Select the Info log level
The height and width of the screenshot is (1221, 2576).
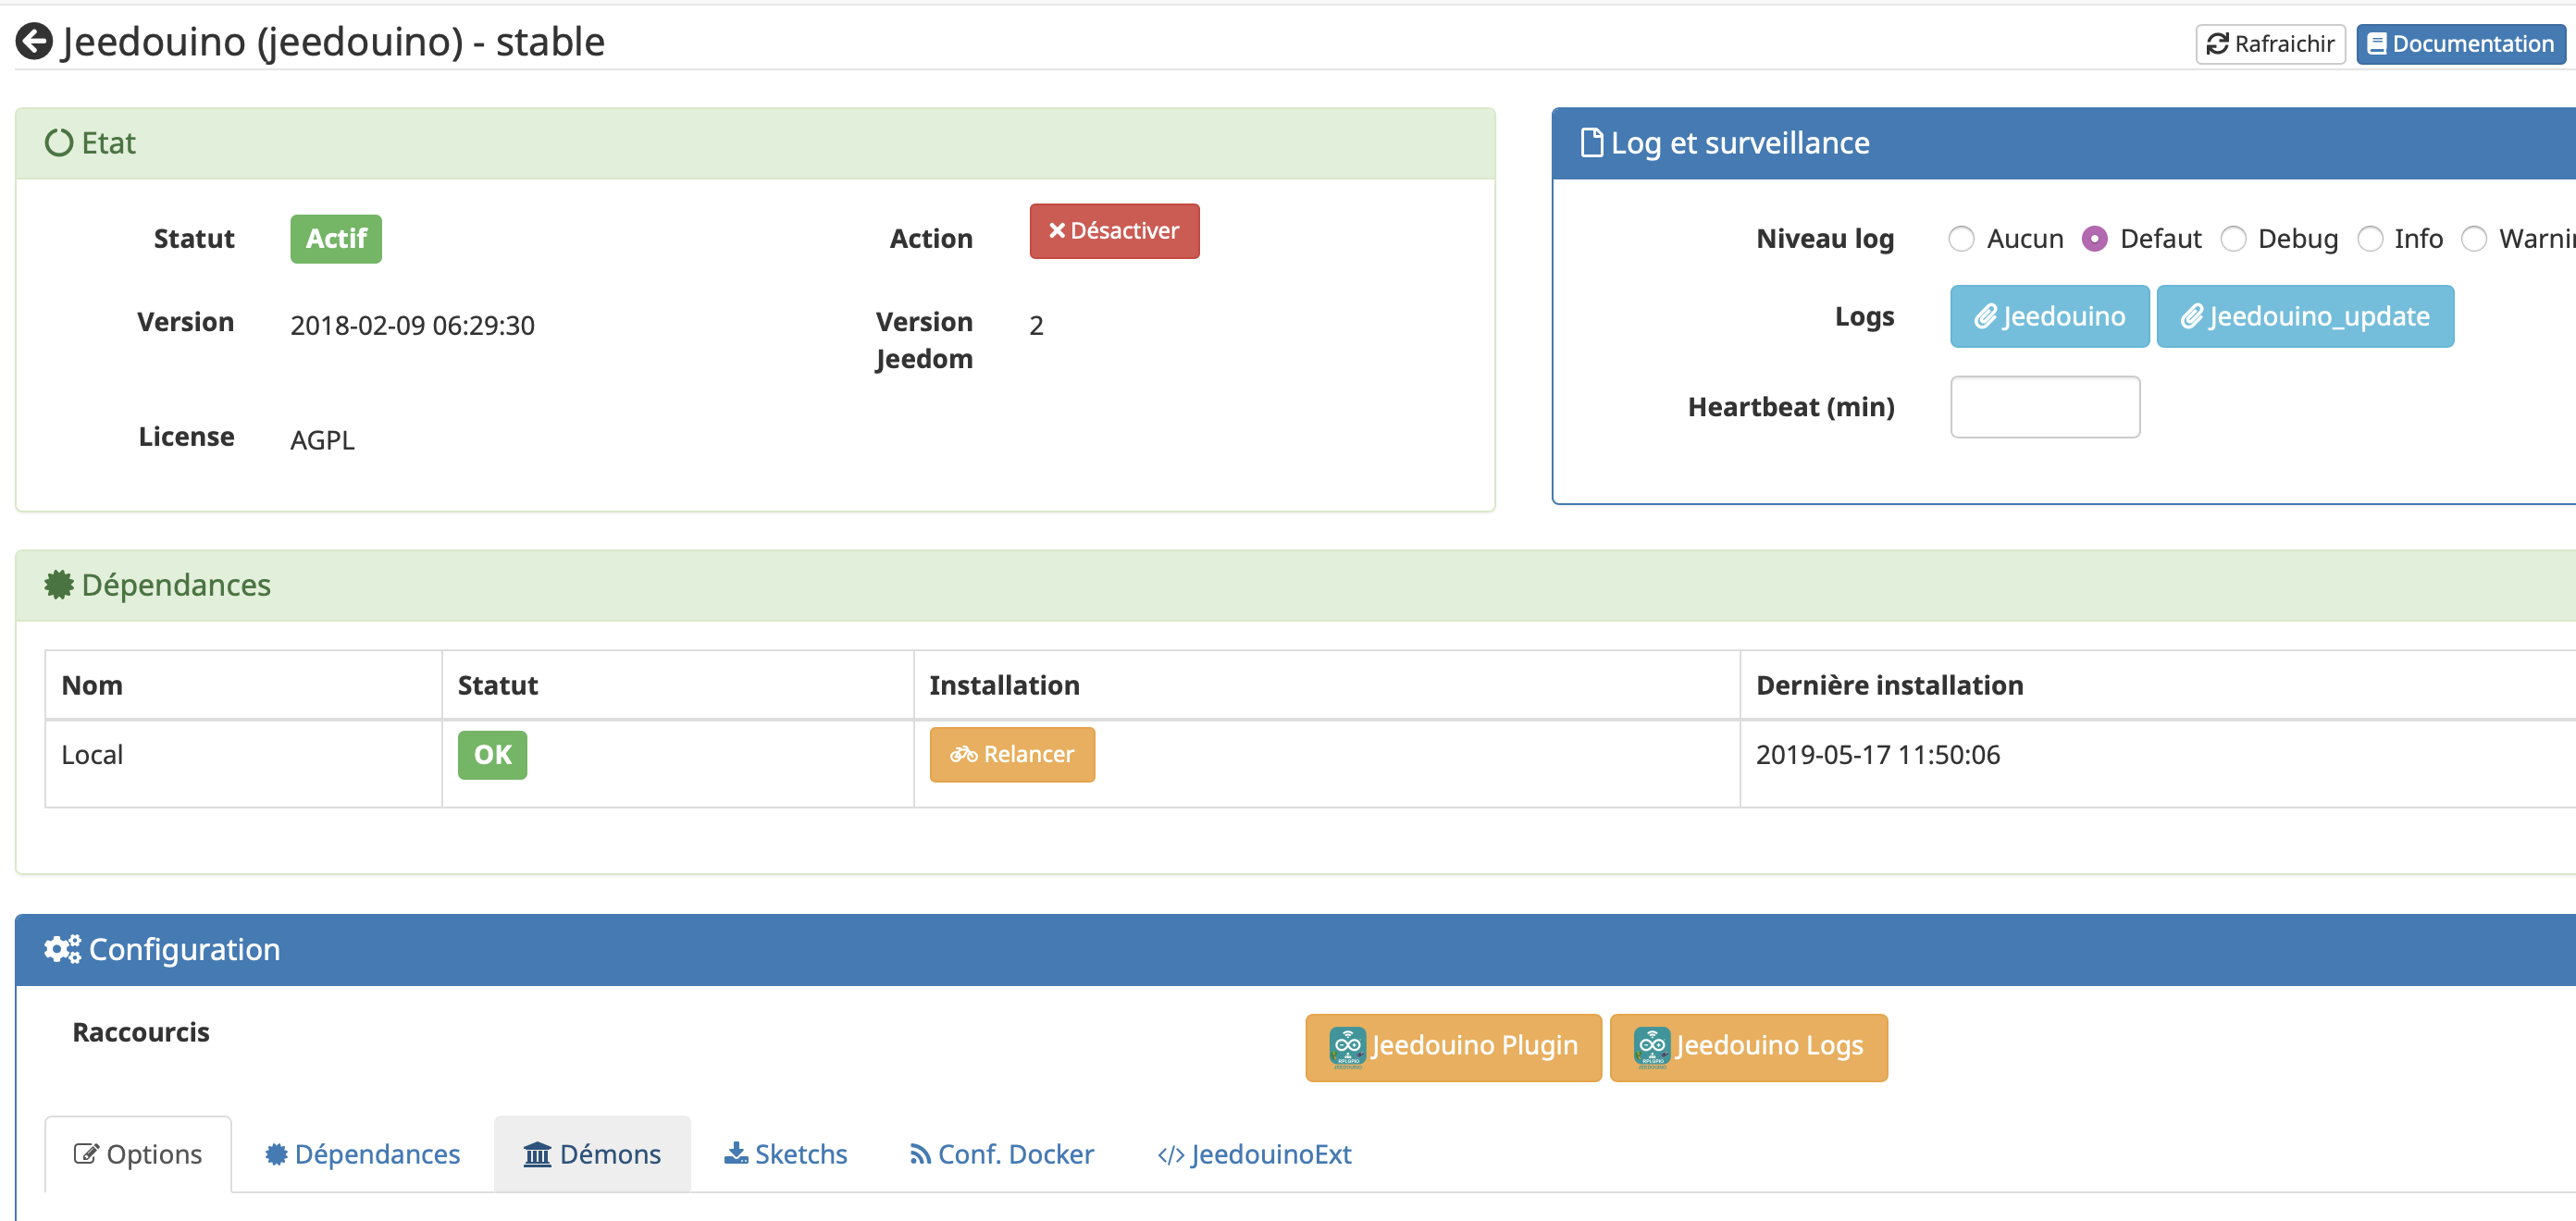[2370, 239]
